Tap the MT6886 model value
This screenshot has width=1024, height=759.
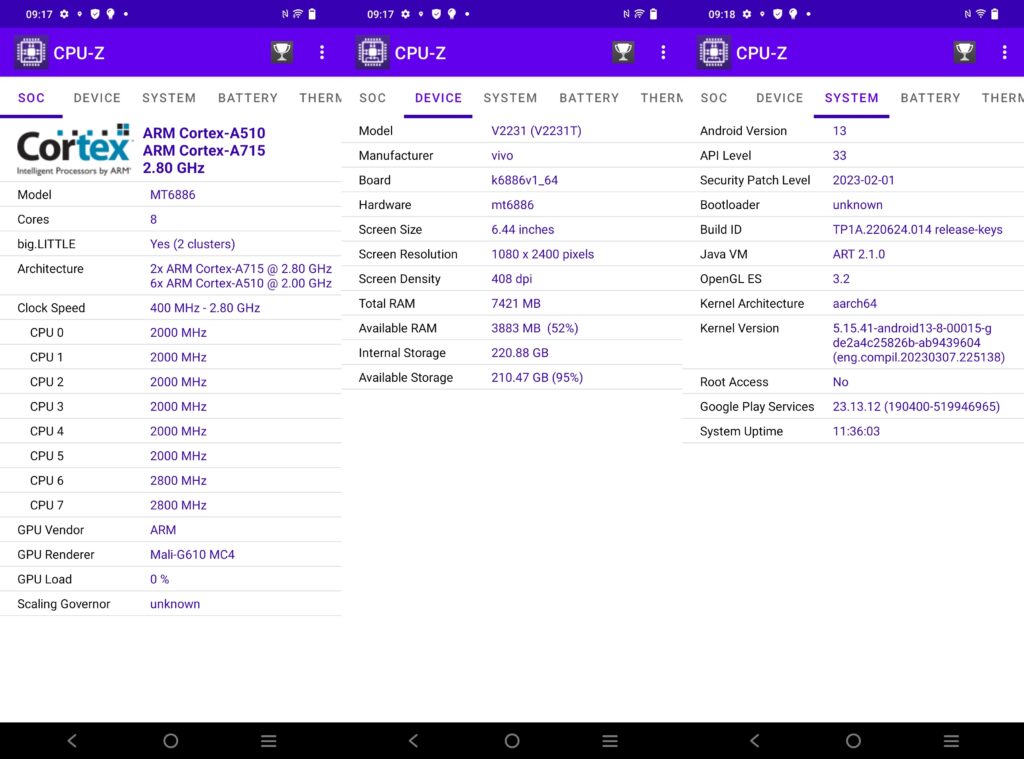pyautogui.click(x=172, y=195)
